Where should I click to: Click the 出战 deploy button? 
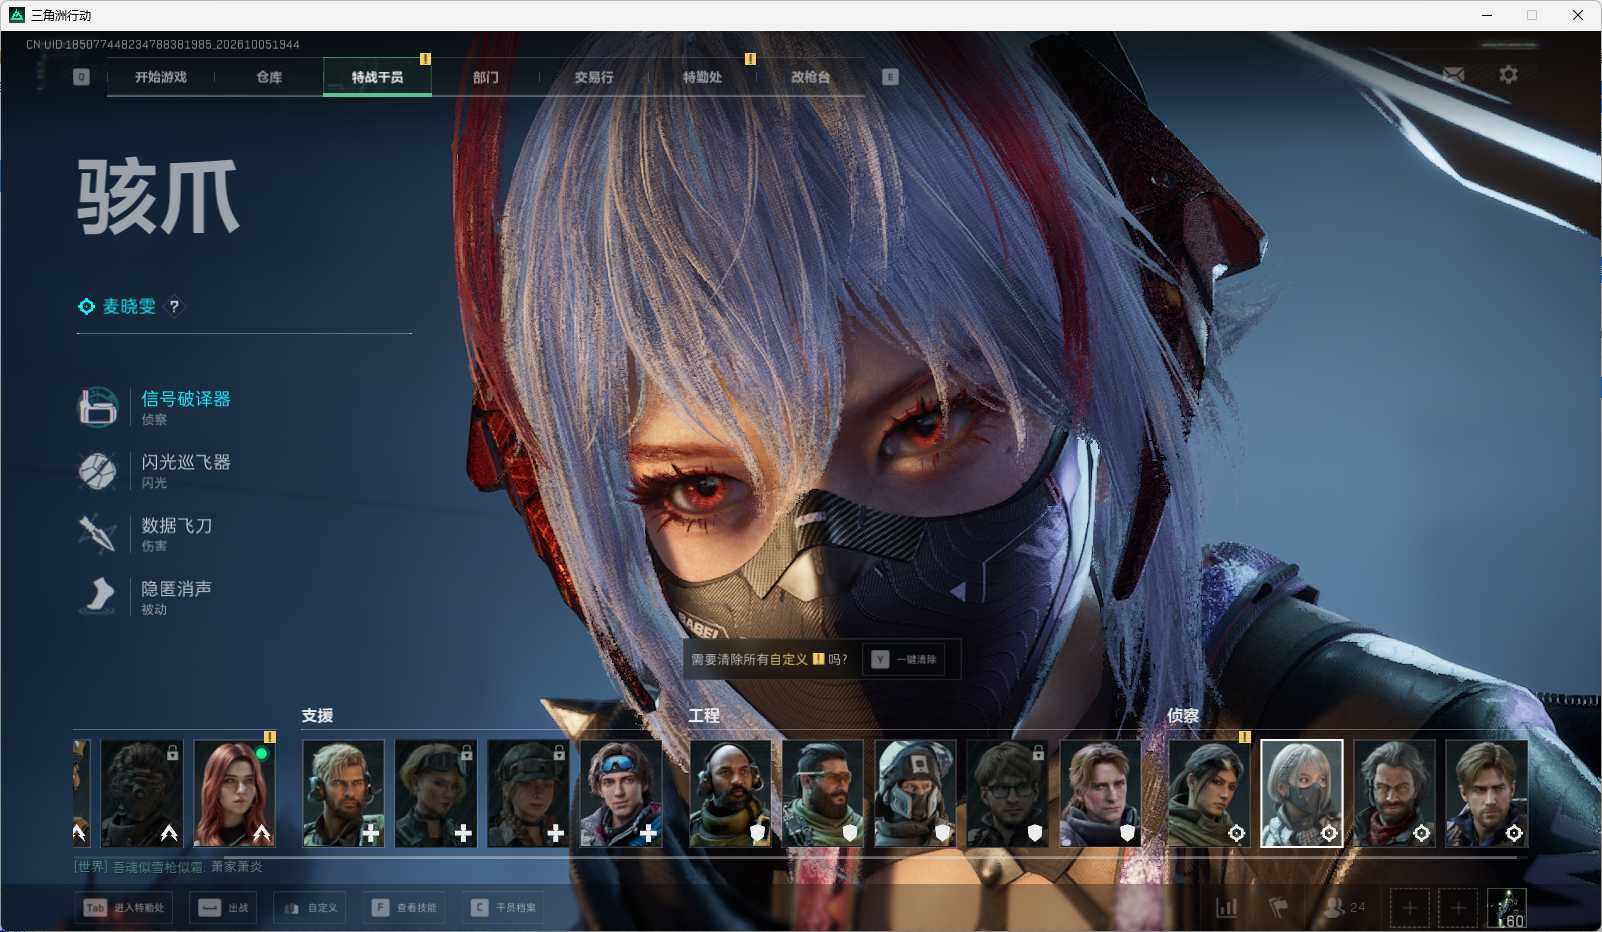pyautogui.click(x=222, y=908)
